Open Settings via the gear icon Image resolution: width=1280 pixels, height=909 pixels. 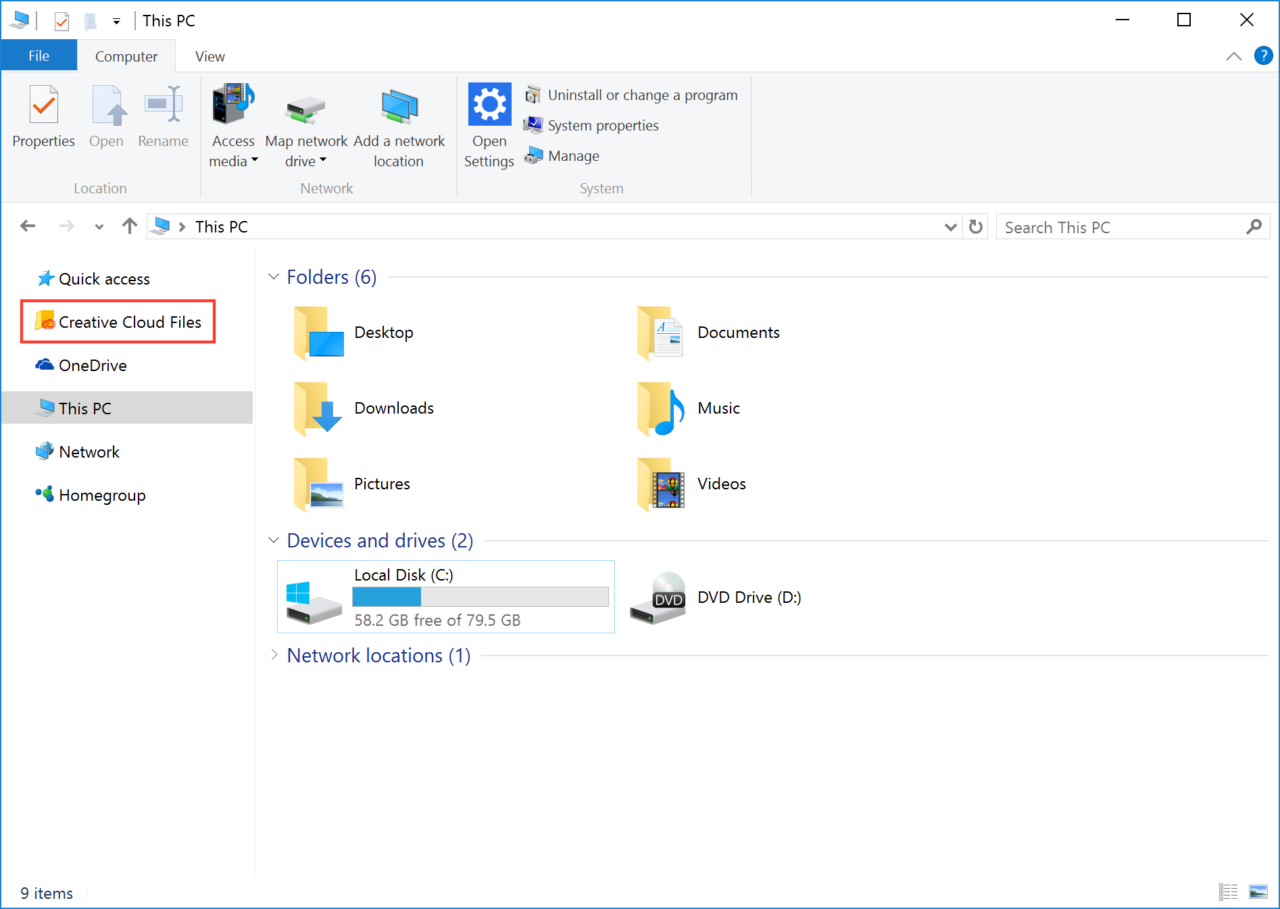click(x=489, y=103)
